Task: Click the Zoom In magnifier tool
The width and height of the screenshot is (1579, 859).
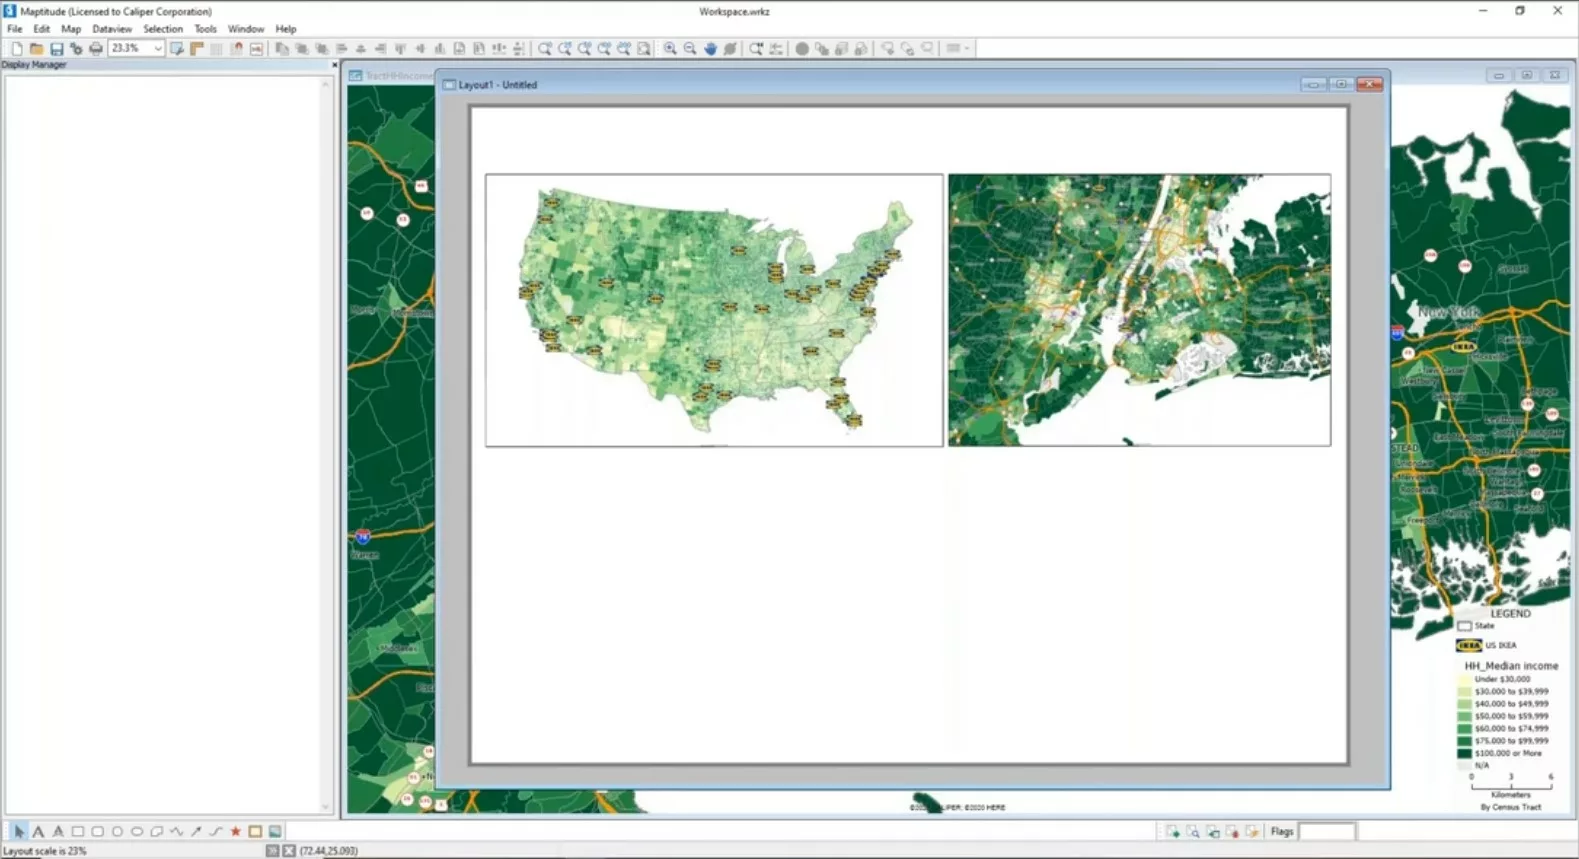Action: coord(670,48)
